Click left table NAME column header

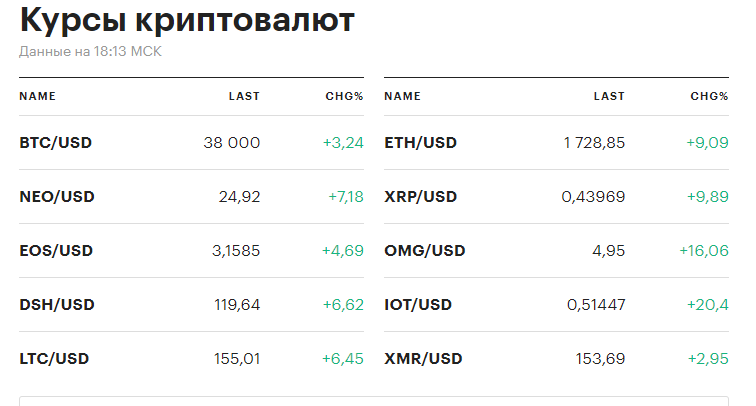click(x=37, y=97)
